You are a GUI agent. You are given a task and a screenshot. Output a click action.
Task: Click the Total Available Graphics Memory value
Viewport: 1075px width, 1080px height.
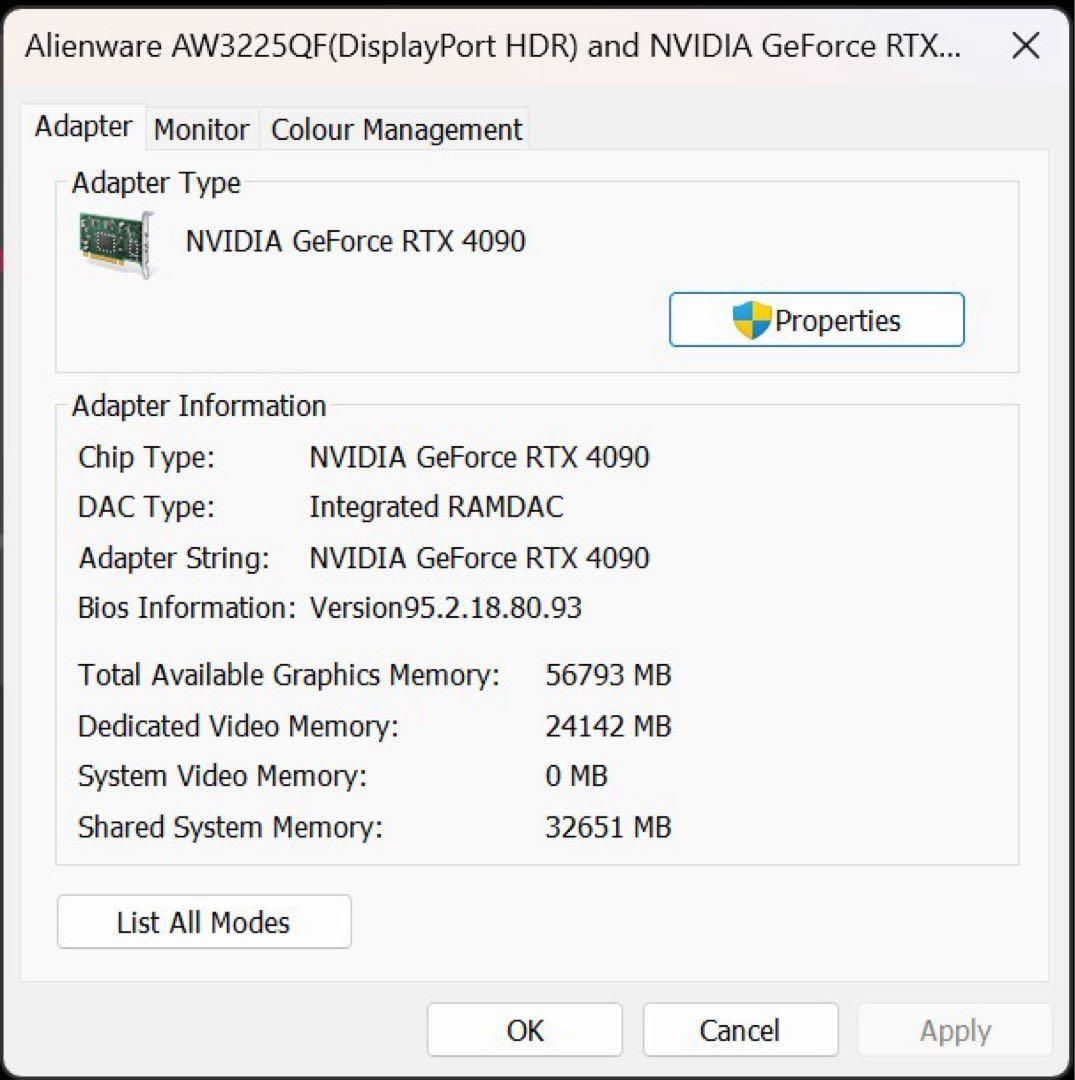[x=608, y=675]
